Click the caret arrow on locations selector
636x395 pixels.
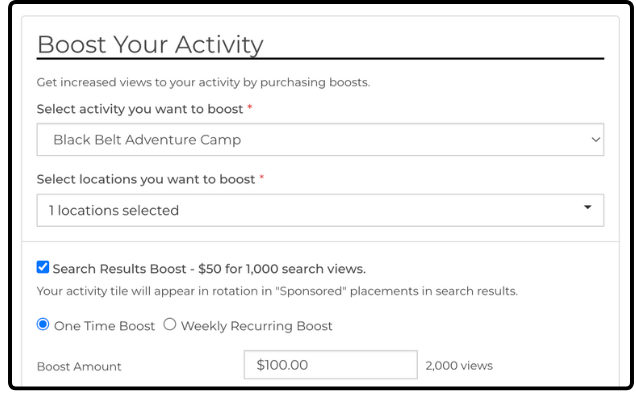pos(587,207)
